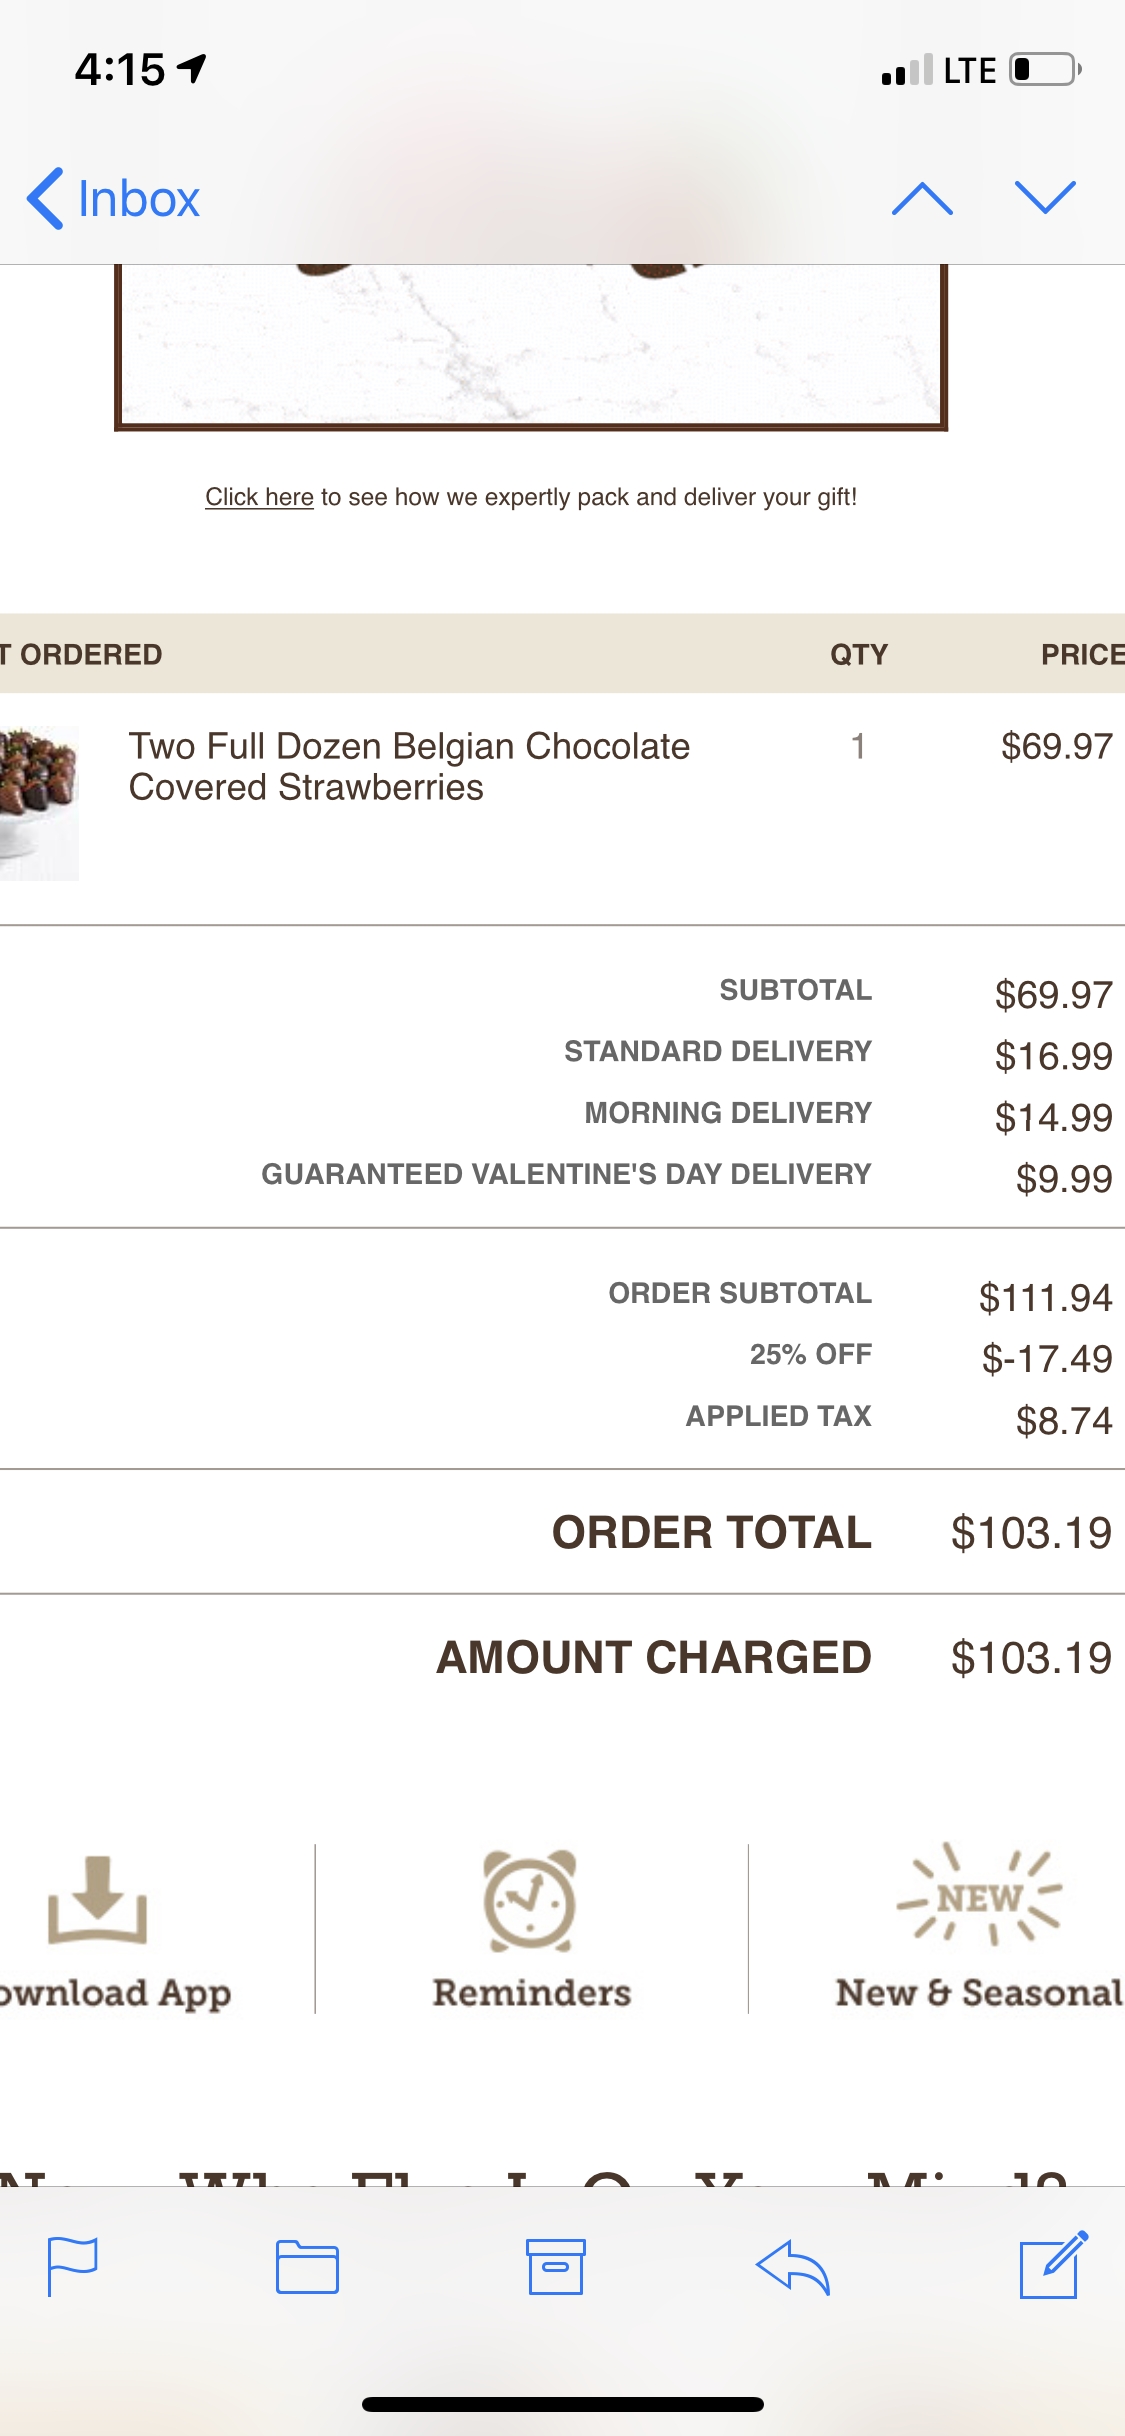Open the 'Click here' packing link
This screenshot has width=1125, height=2436.
(262, 496)
